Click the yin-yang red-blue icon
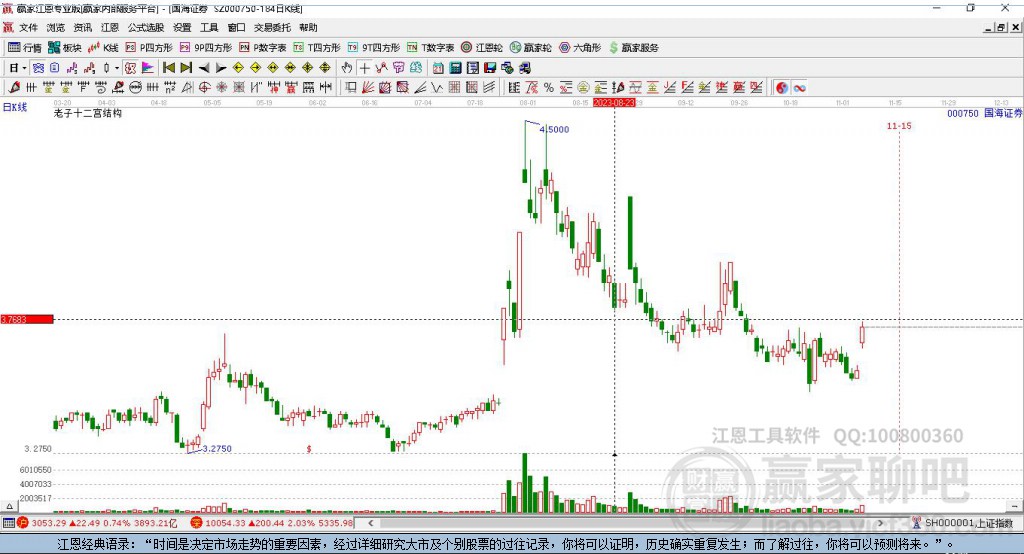The width and height of the screenshot is (1024, 554). click(782, 88)
